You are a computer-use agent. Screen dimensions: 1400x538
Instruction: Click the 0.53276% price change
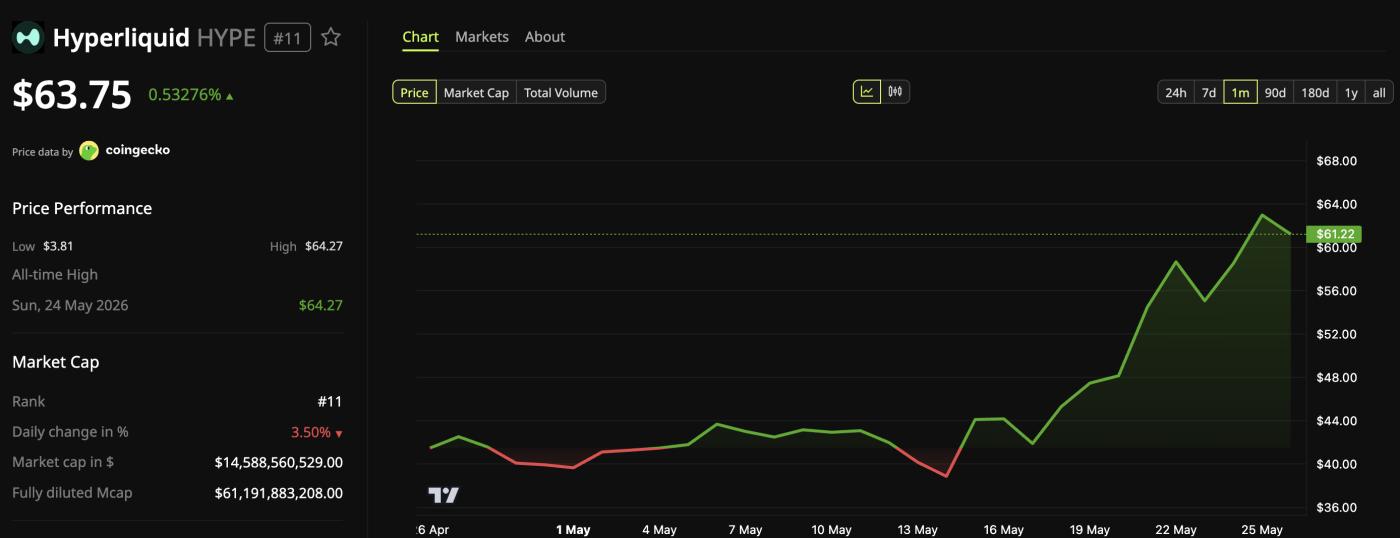click(191, 95)
